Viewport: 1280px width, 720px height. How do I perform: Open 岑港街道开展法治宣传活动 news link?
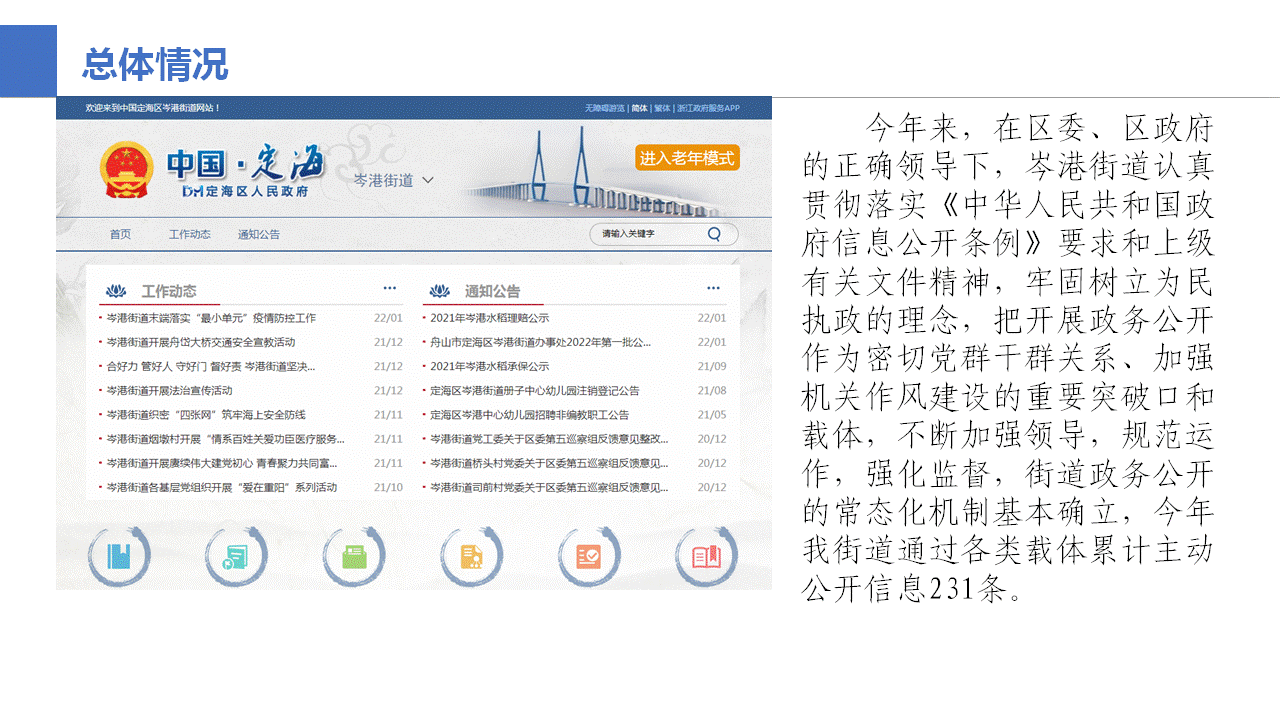tap(169, 390)
